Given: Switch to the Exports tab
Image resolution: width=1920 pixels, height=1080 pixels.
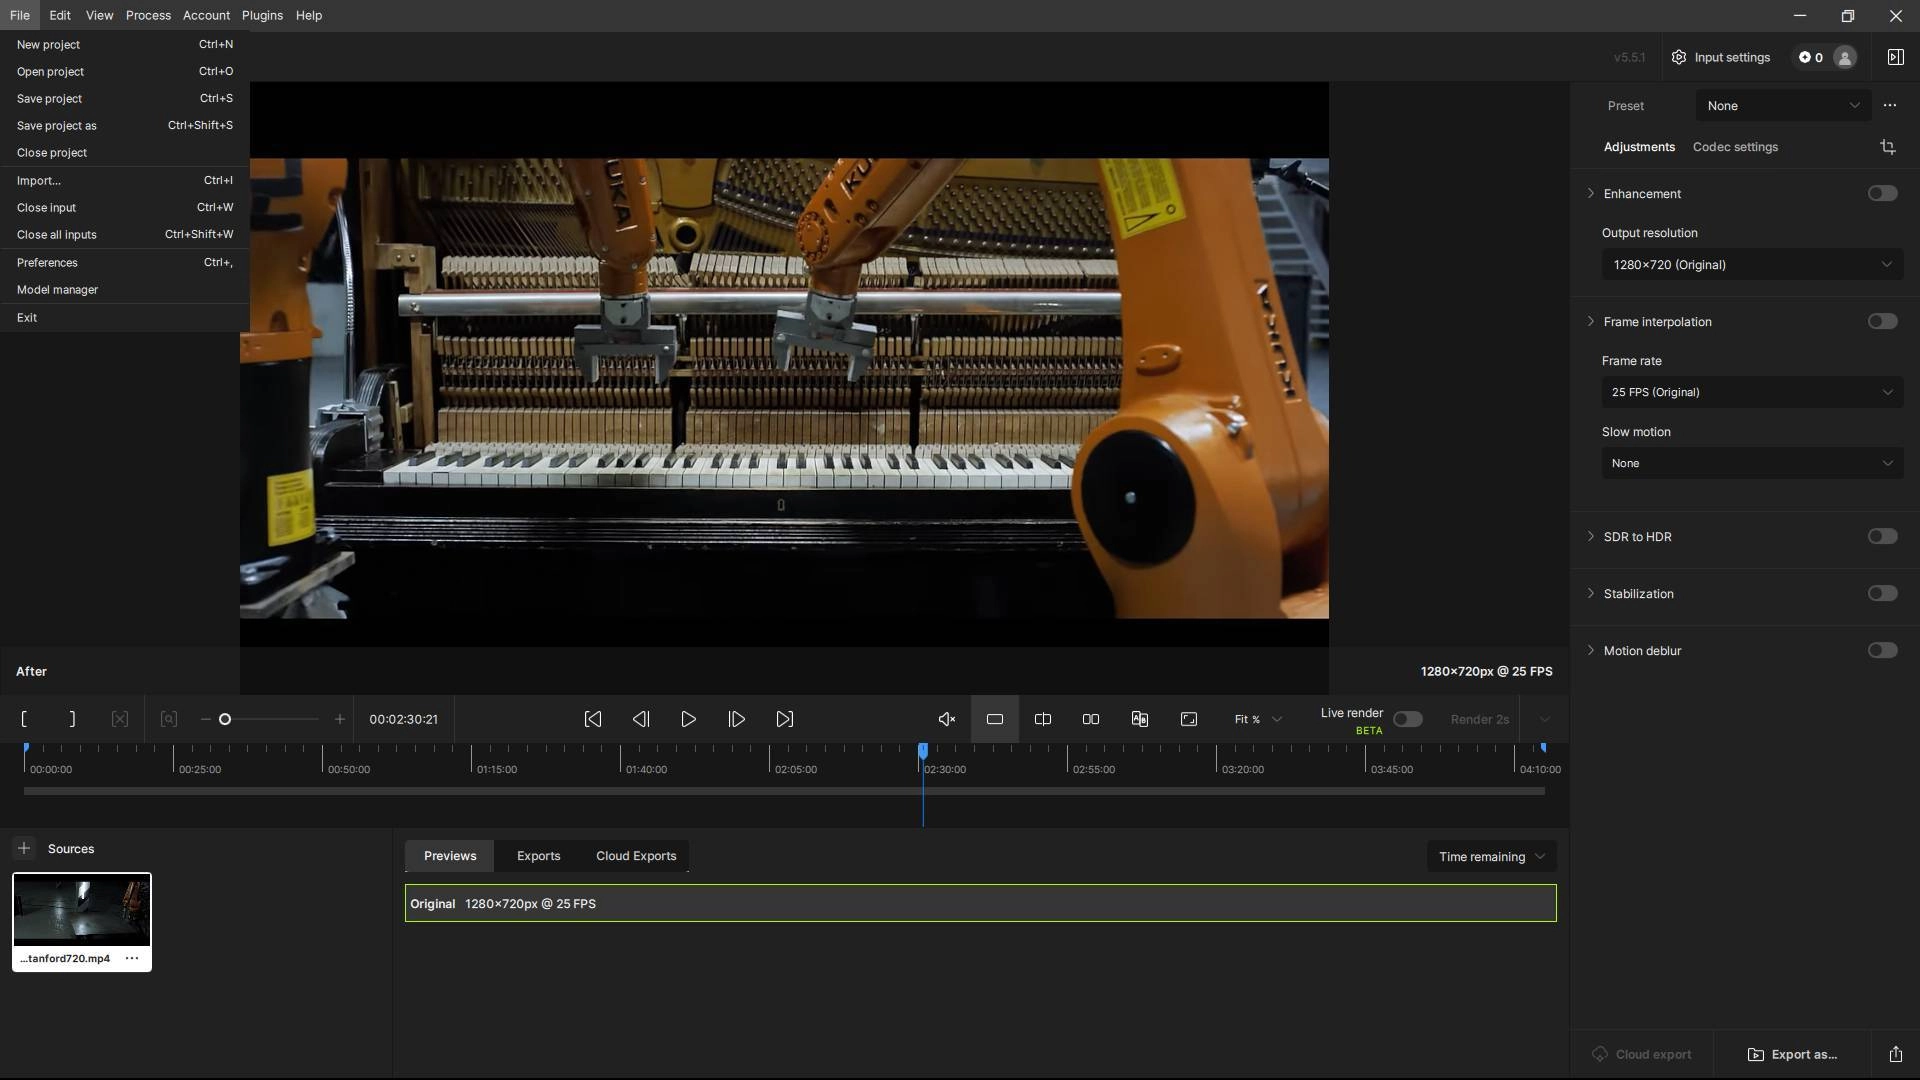Looking at the screenshot, I should coord(538,856).
